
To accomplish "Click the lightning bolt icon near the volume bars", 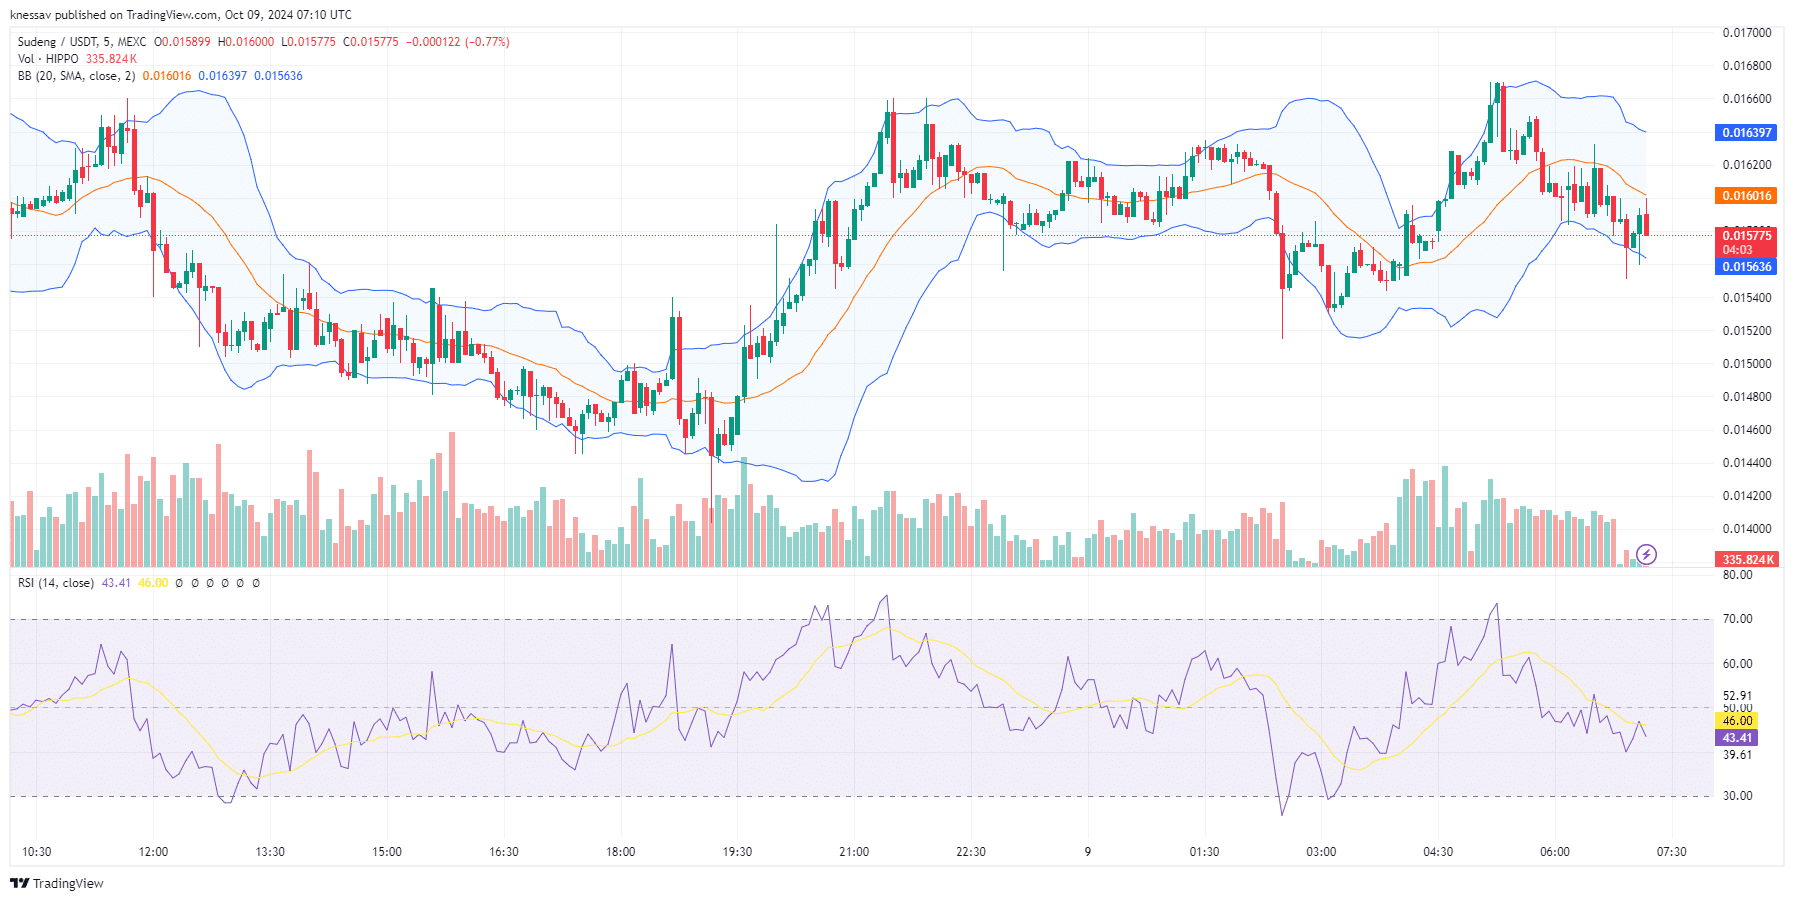I will (x=1646, y=554).
